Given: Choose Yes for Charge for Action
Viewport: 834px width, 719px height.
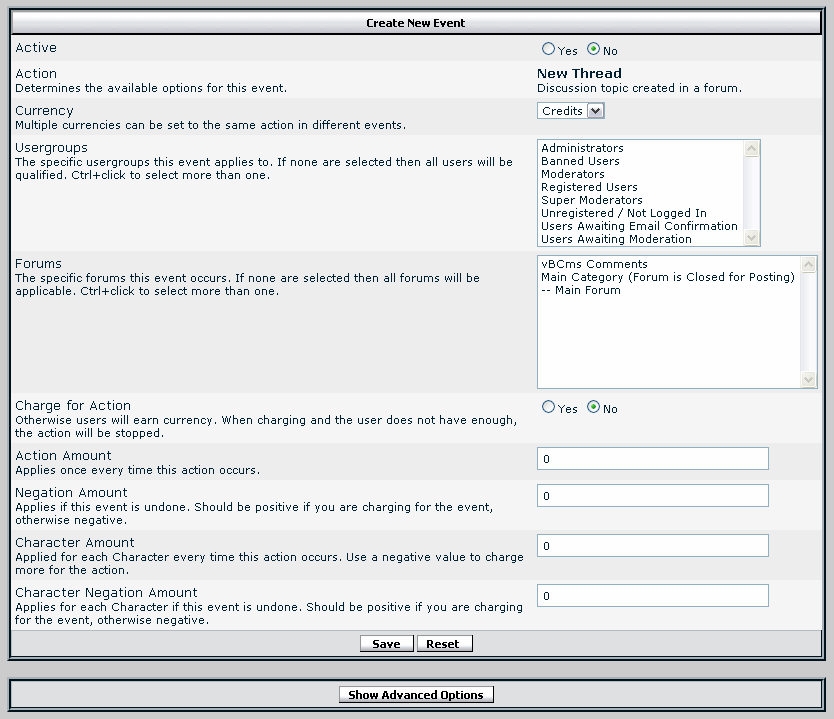Looking at the screenshot, I should (x=548, y=407).
